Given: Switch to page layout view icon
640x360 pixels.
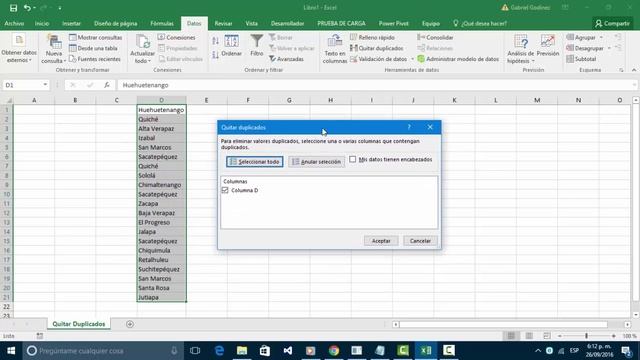Looking at the screenshot, I should coord(529,336).
